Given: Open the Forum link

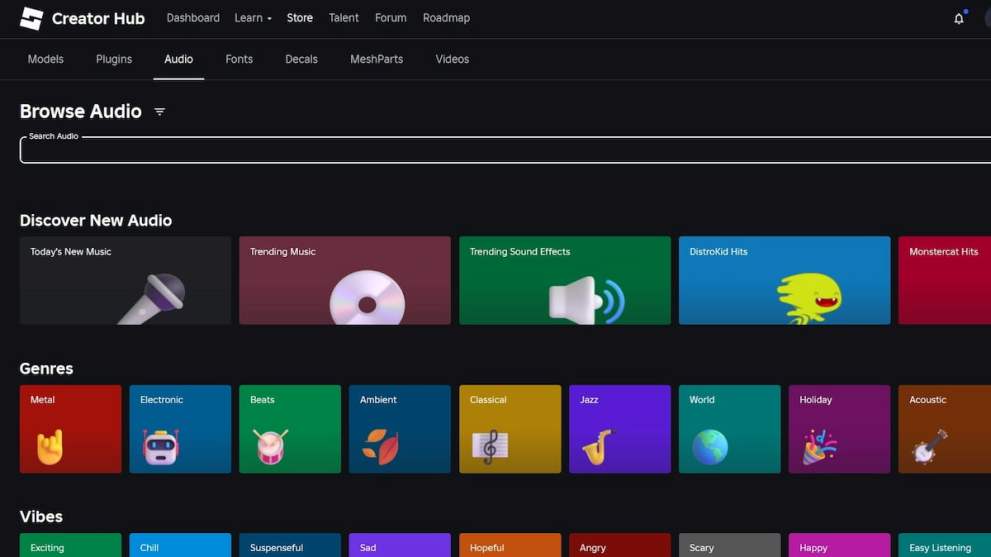Looking at the screenshot, I should 390,18.
